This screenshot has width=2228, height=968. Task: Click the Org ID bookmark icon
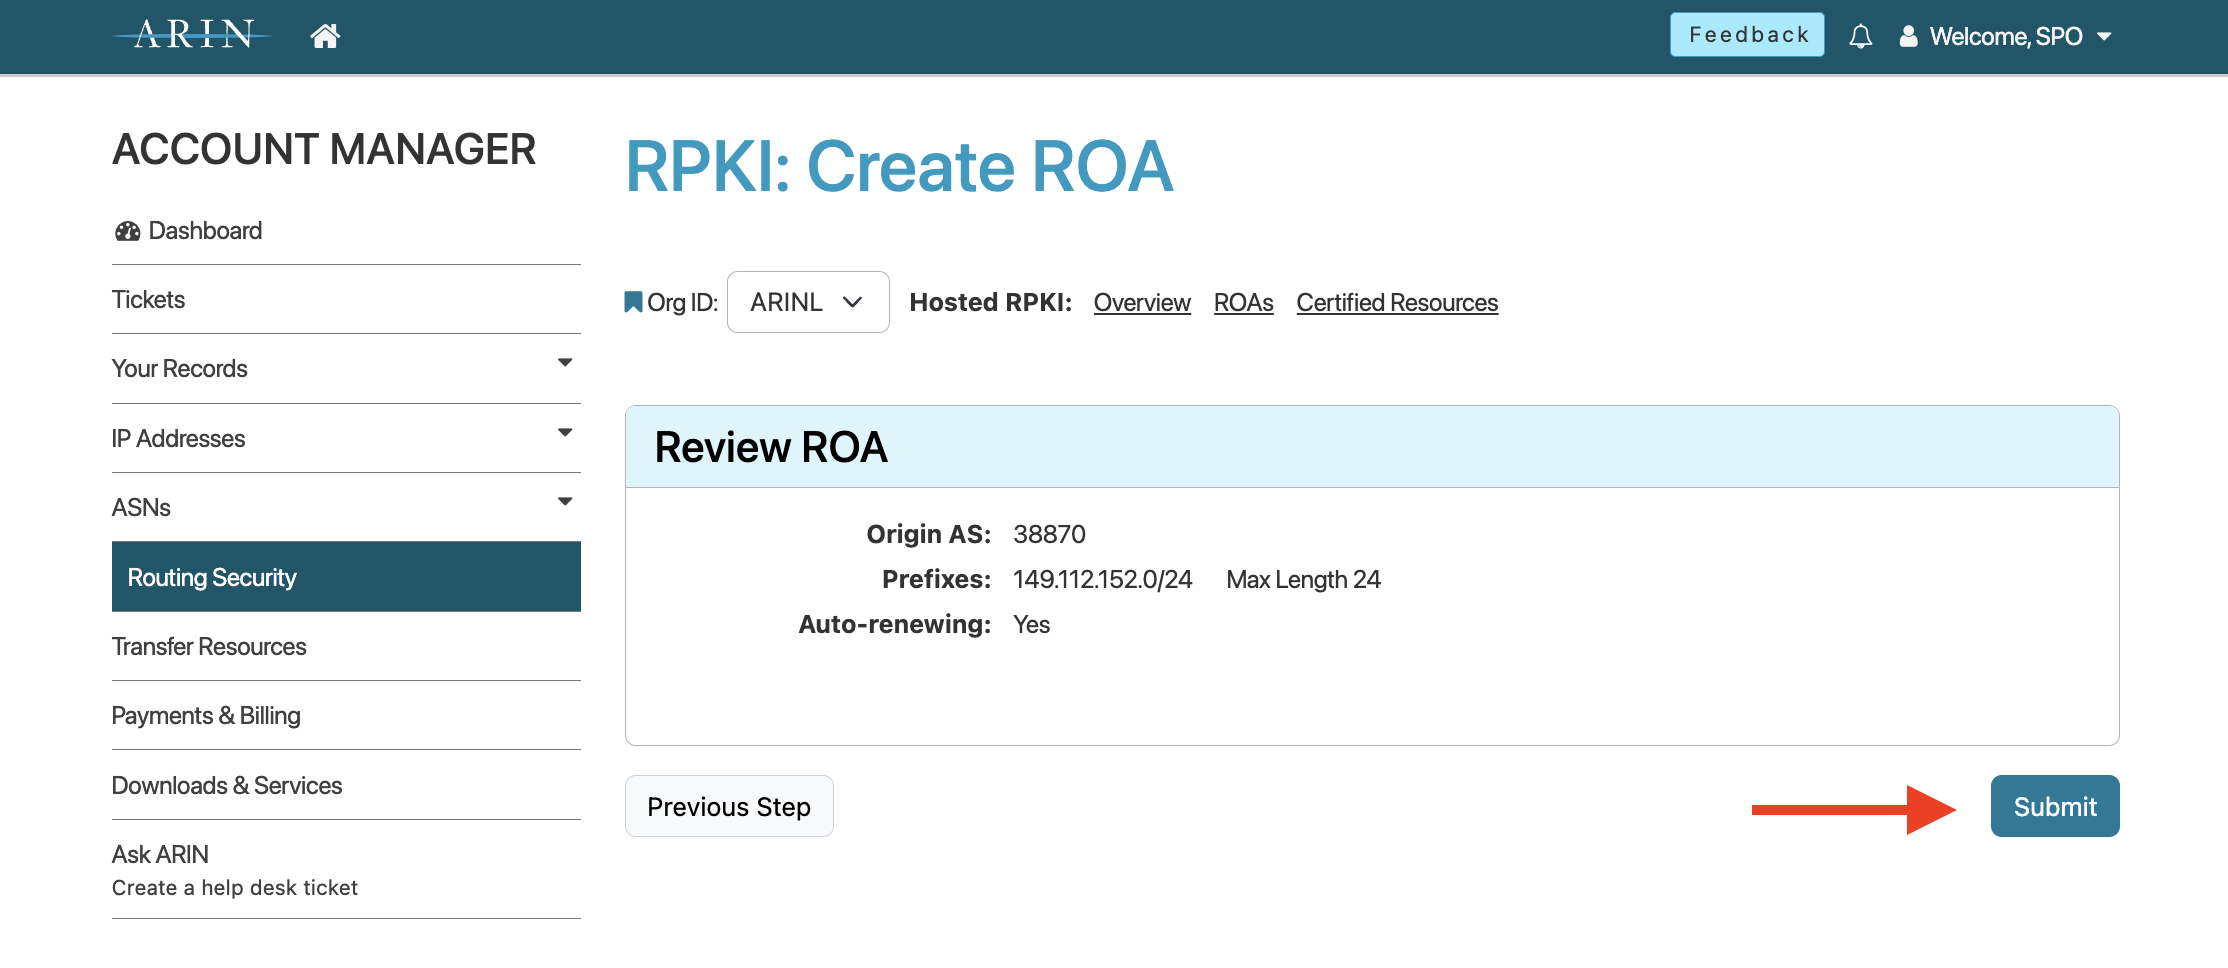633,302
